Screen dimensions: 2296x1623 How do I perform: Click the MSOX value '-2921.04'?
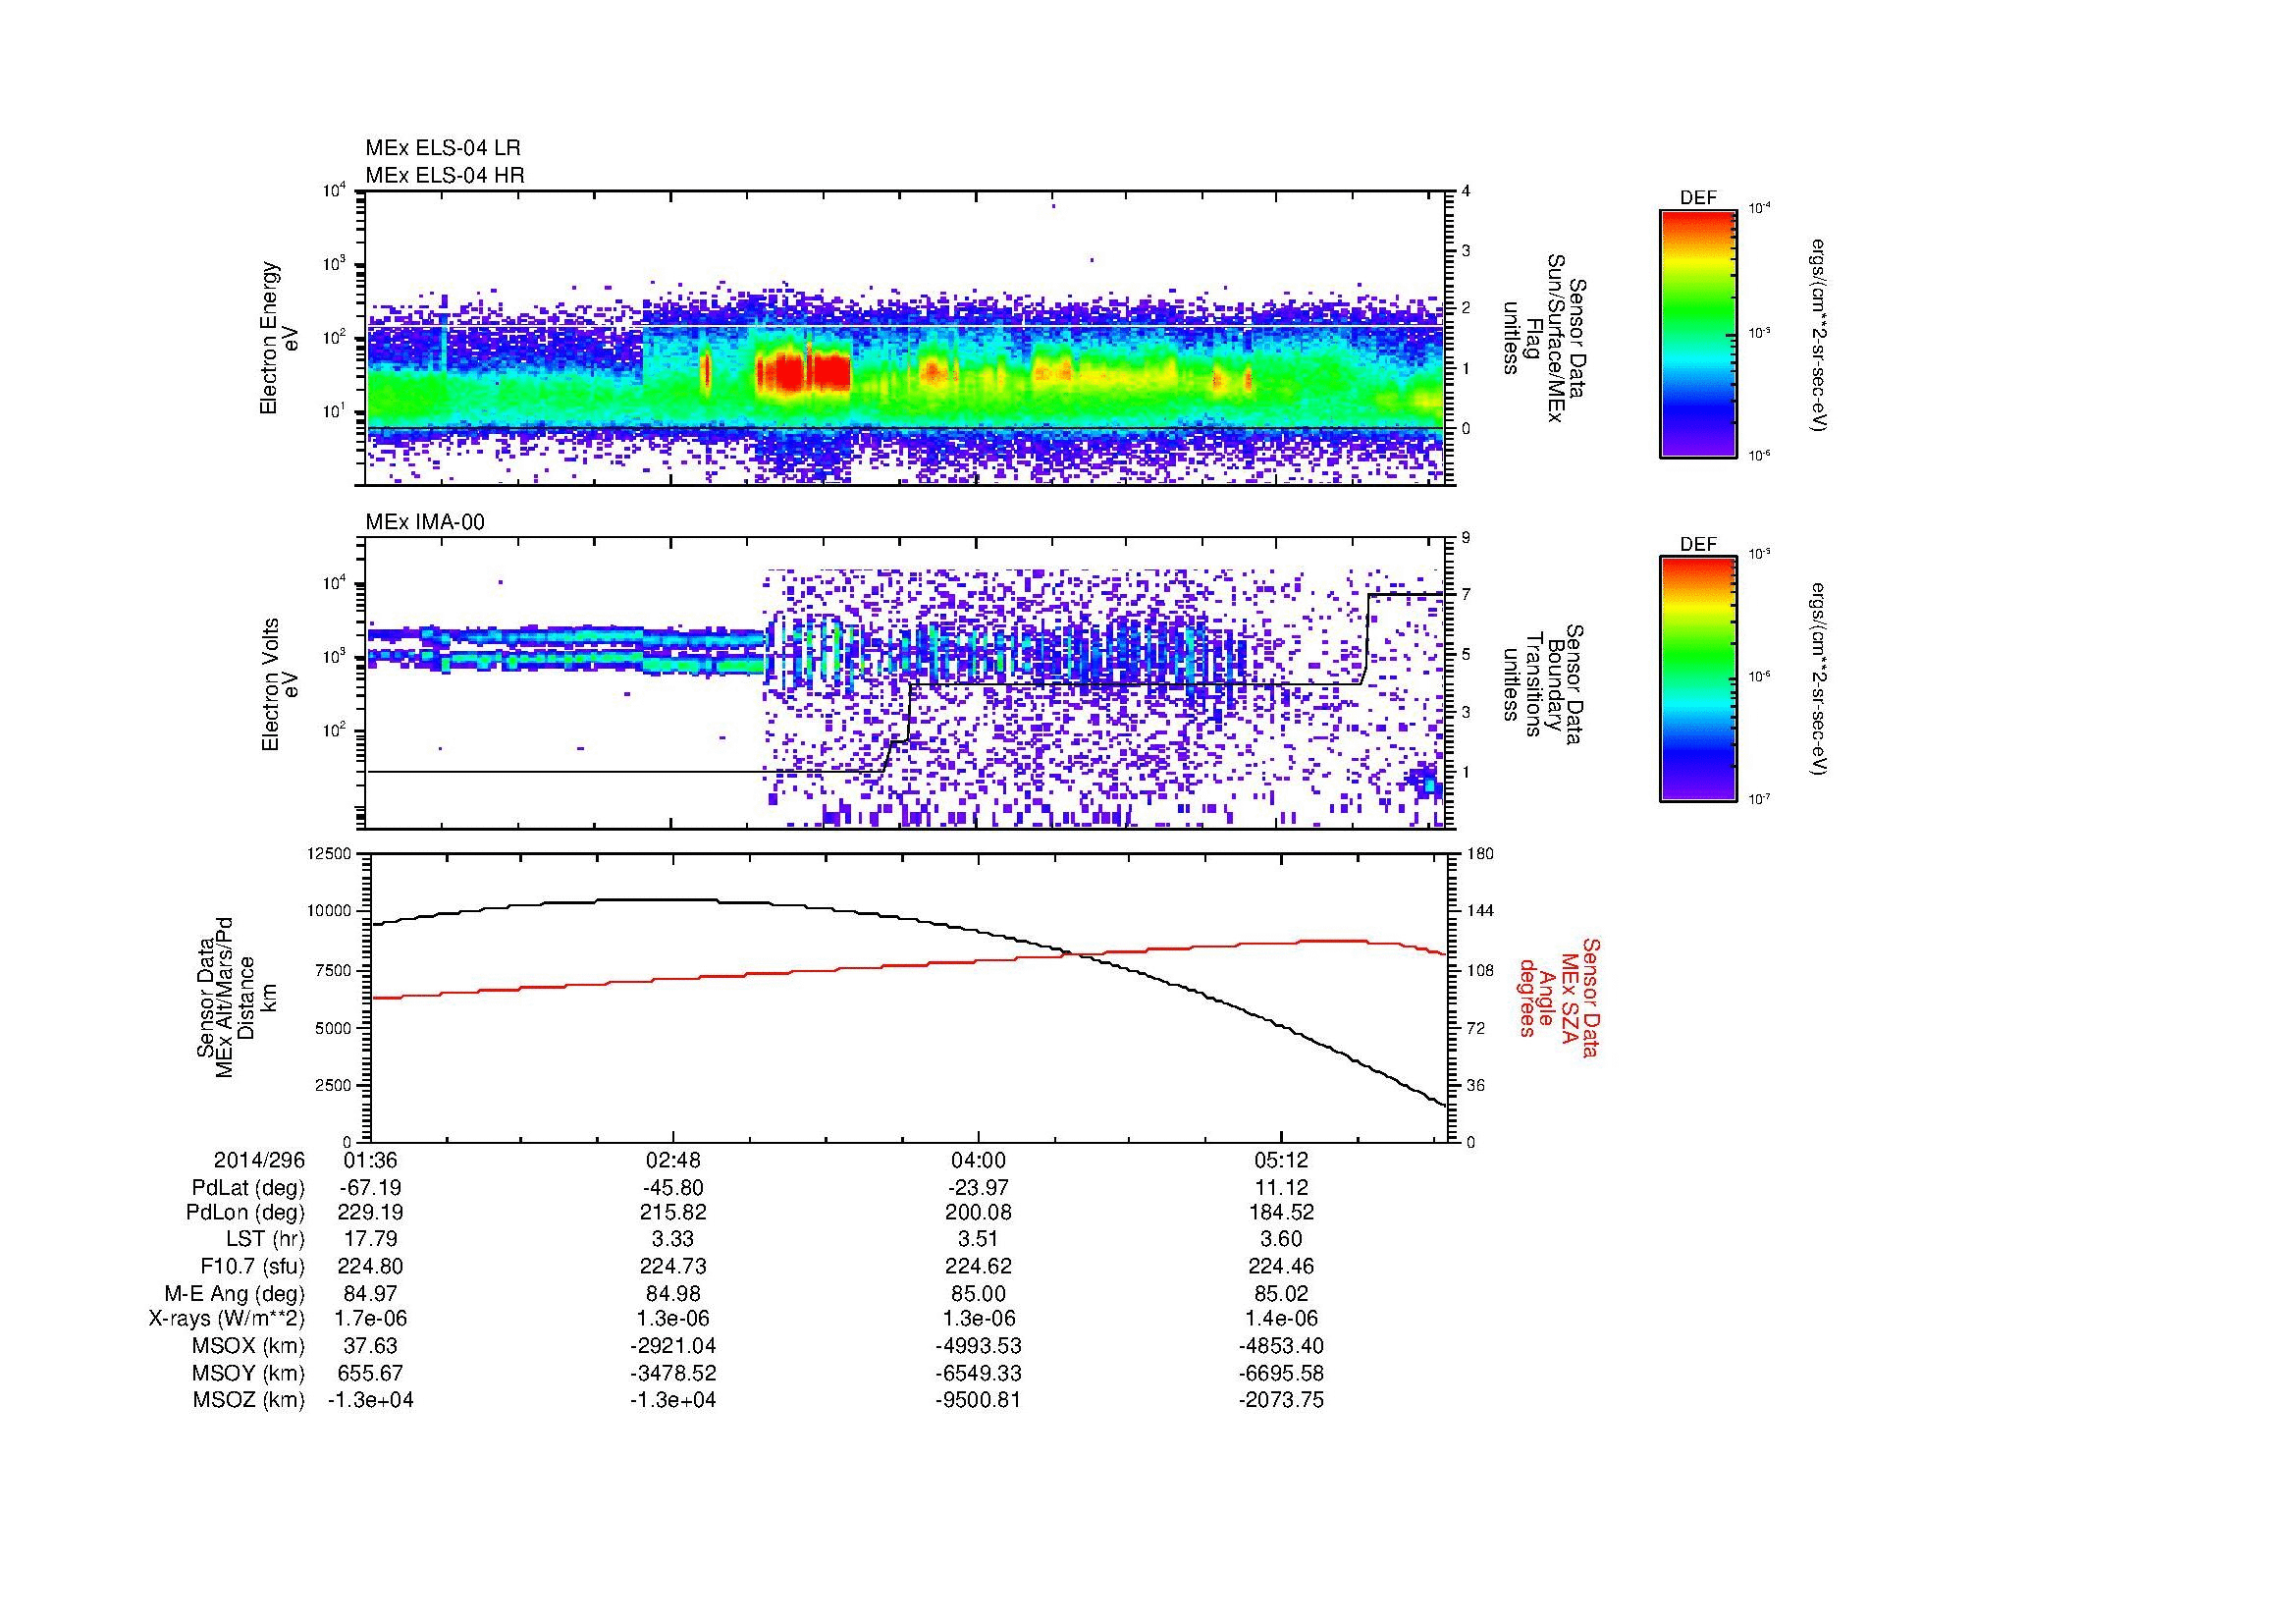(673, 1346)
